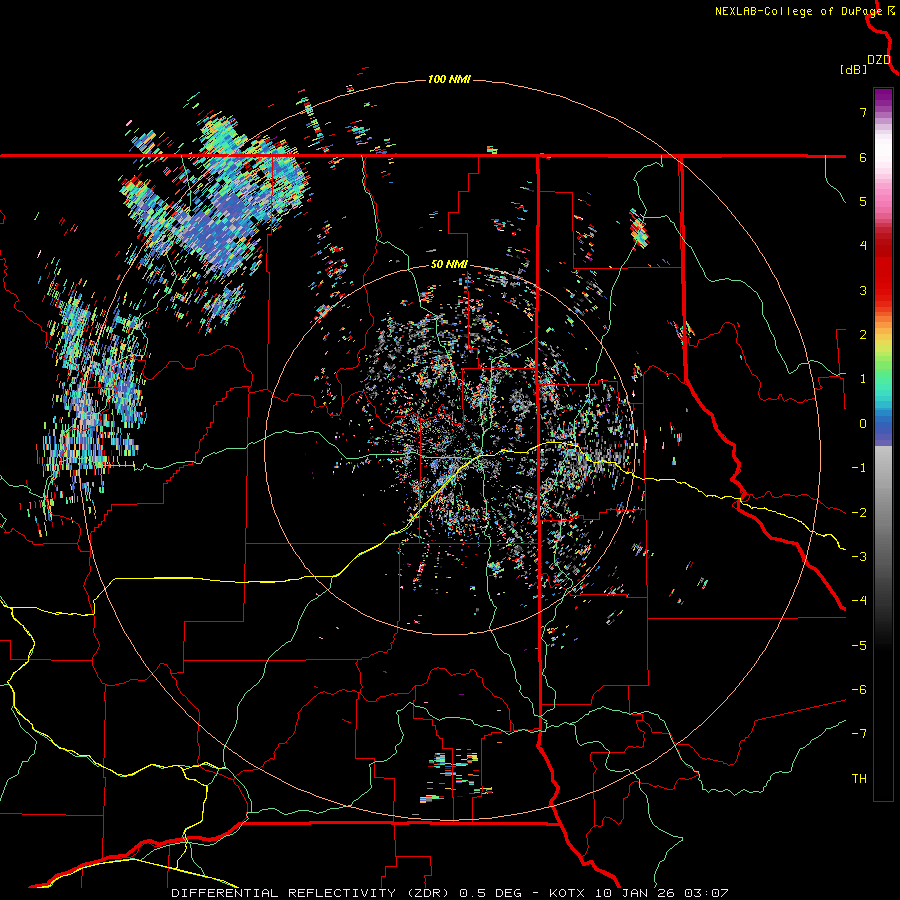Click the 1 value on the dB scale
This screenshot has width=900, height=900.
(863, 379)
